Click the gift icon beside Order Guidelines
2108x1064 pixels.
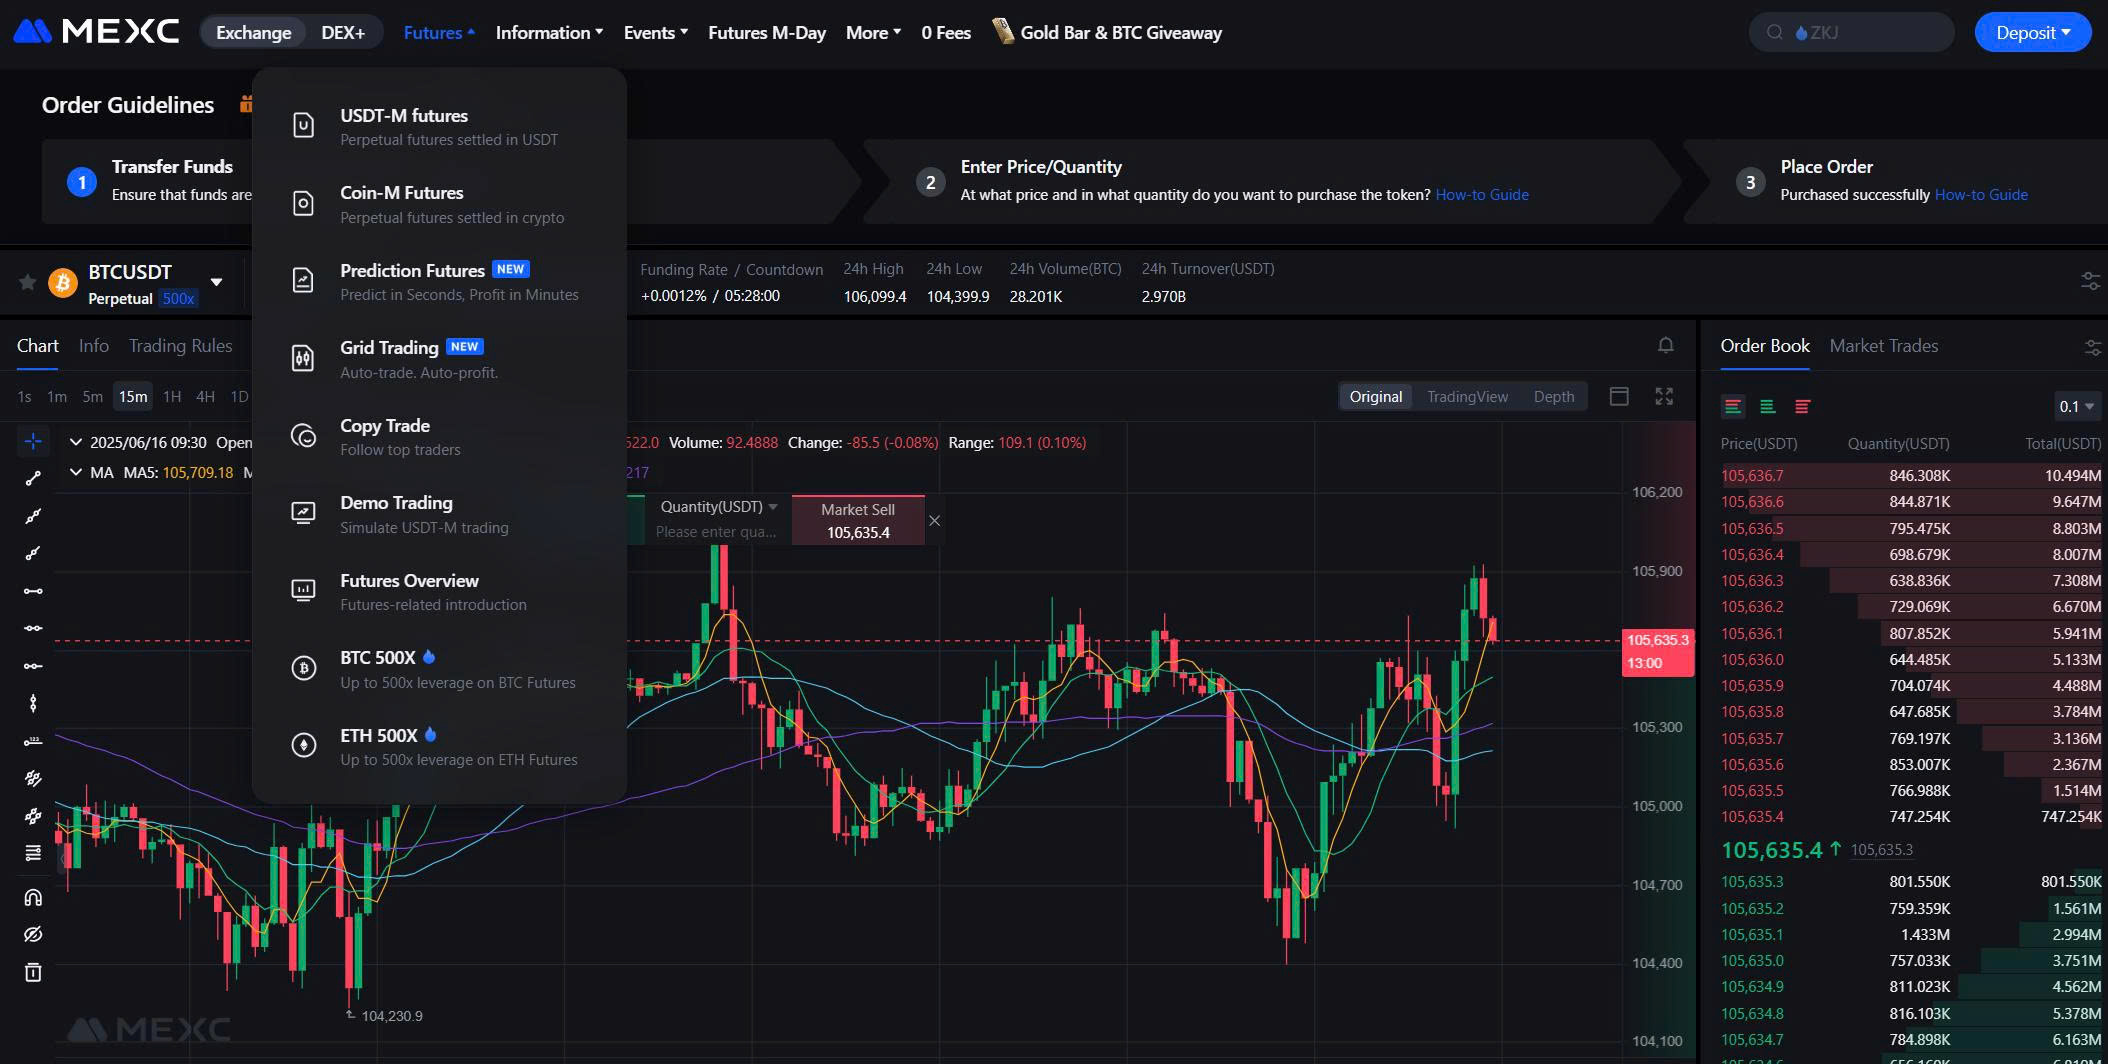coord(245,104)
